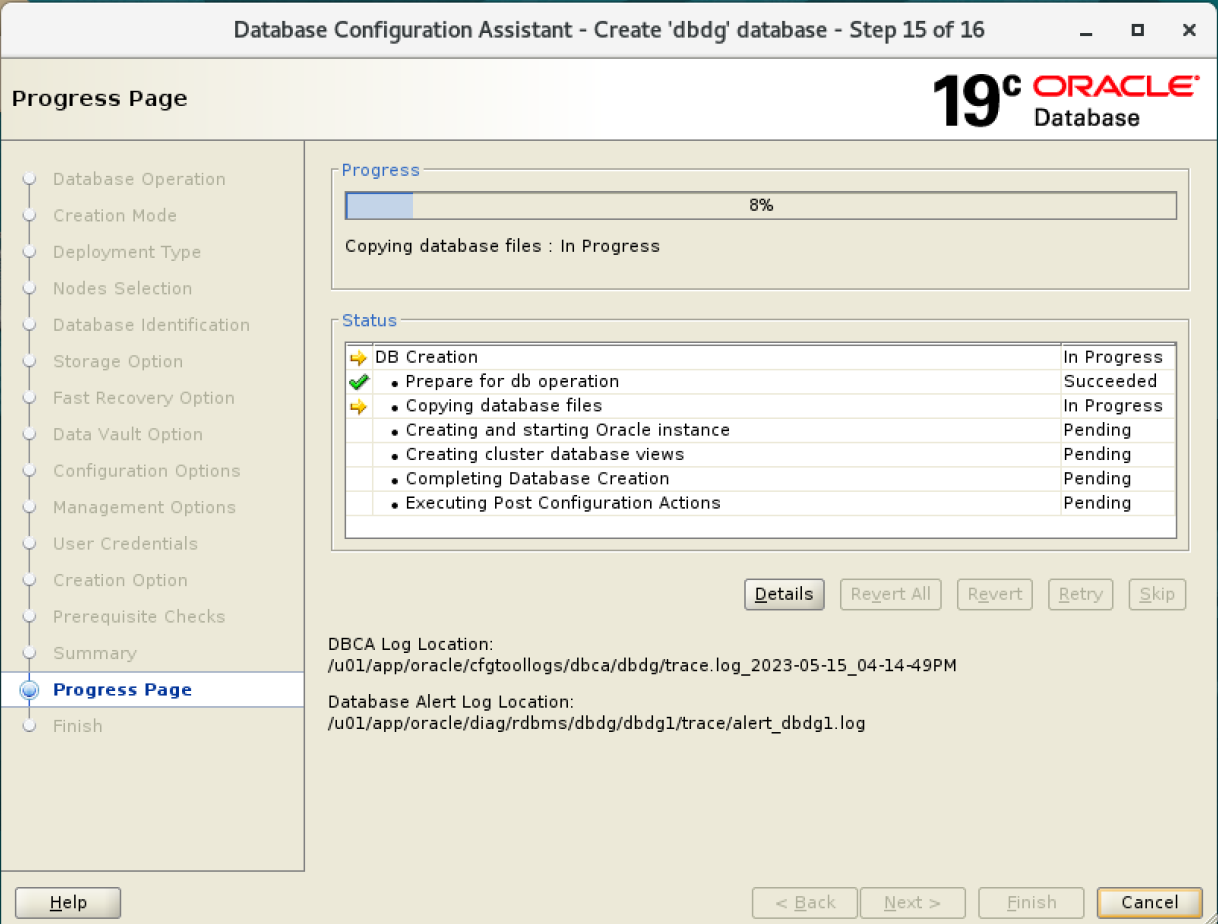
Task: Select Creation Mode step in sidebar
Action: [x=115, y=216]
